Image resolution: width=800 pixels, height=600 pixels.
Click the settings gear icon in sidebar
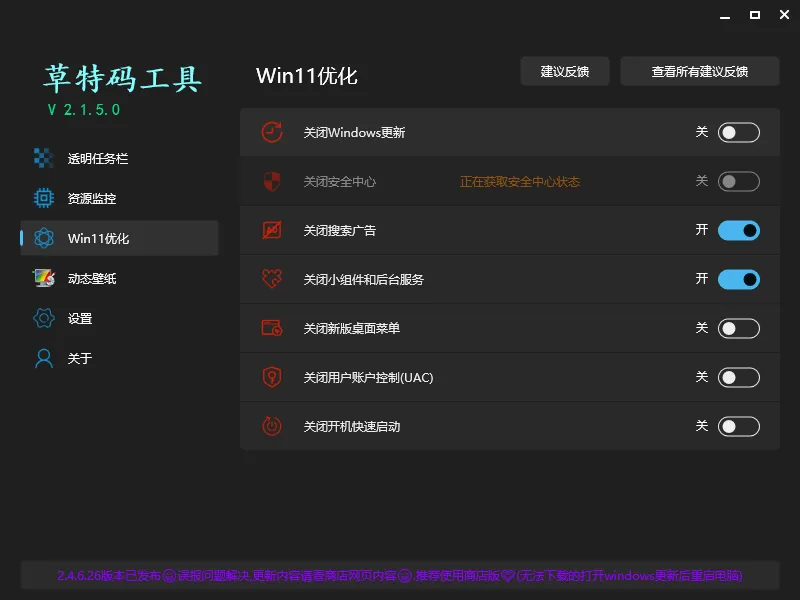pos(44,318)
